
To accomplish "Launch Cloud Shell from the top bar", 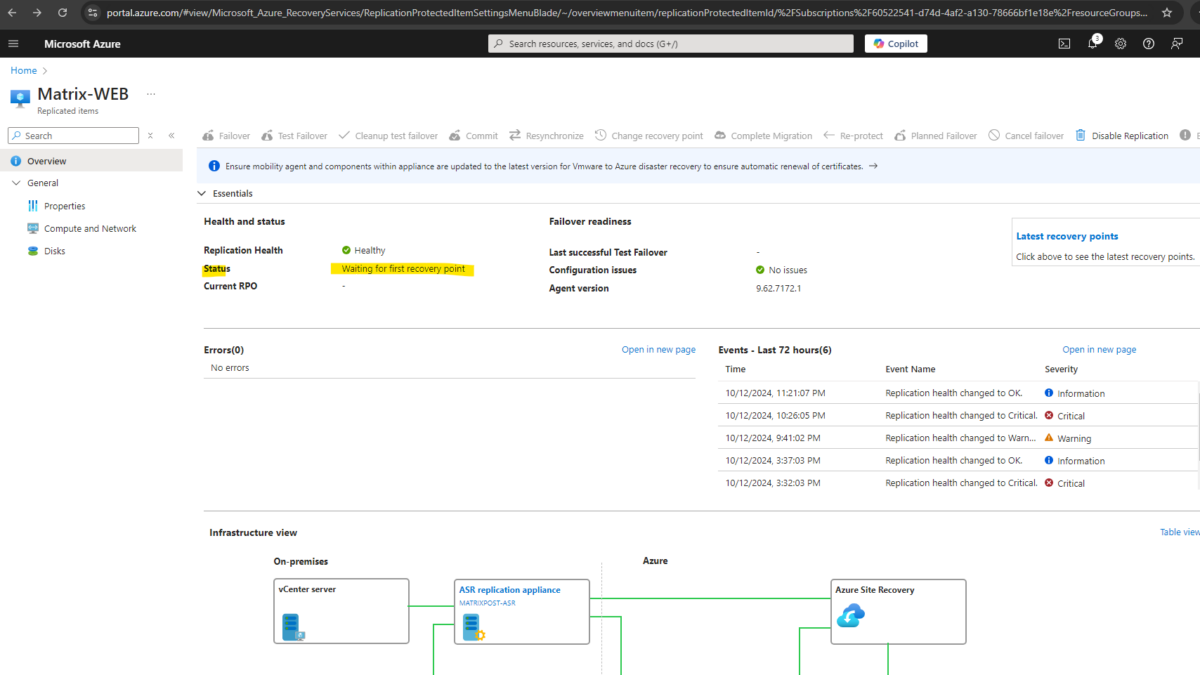I will tap(1064, 43).
